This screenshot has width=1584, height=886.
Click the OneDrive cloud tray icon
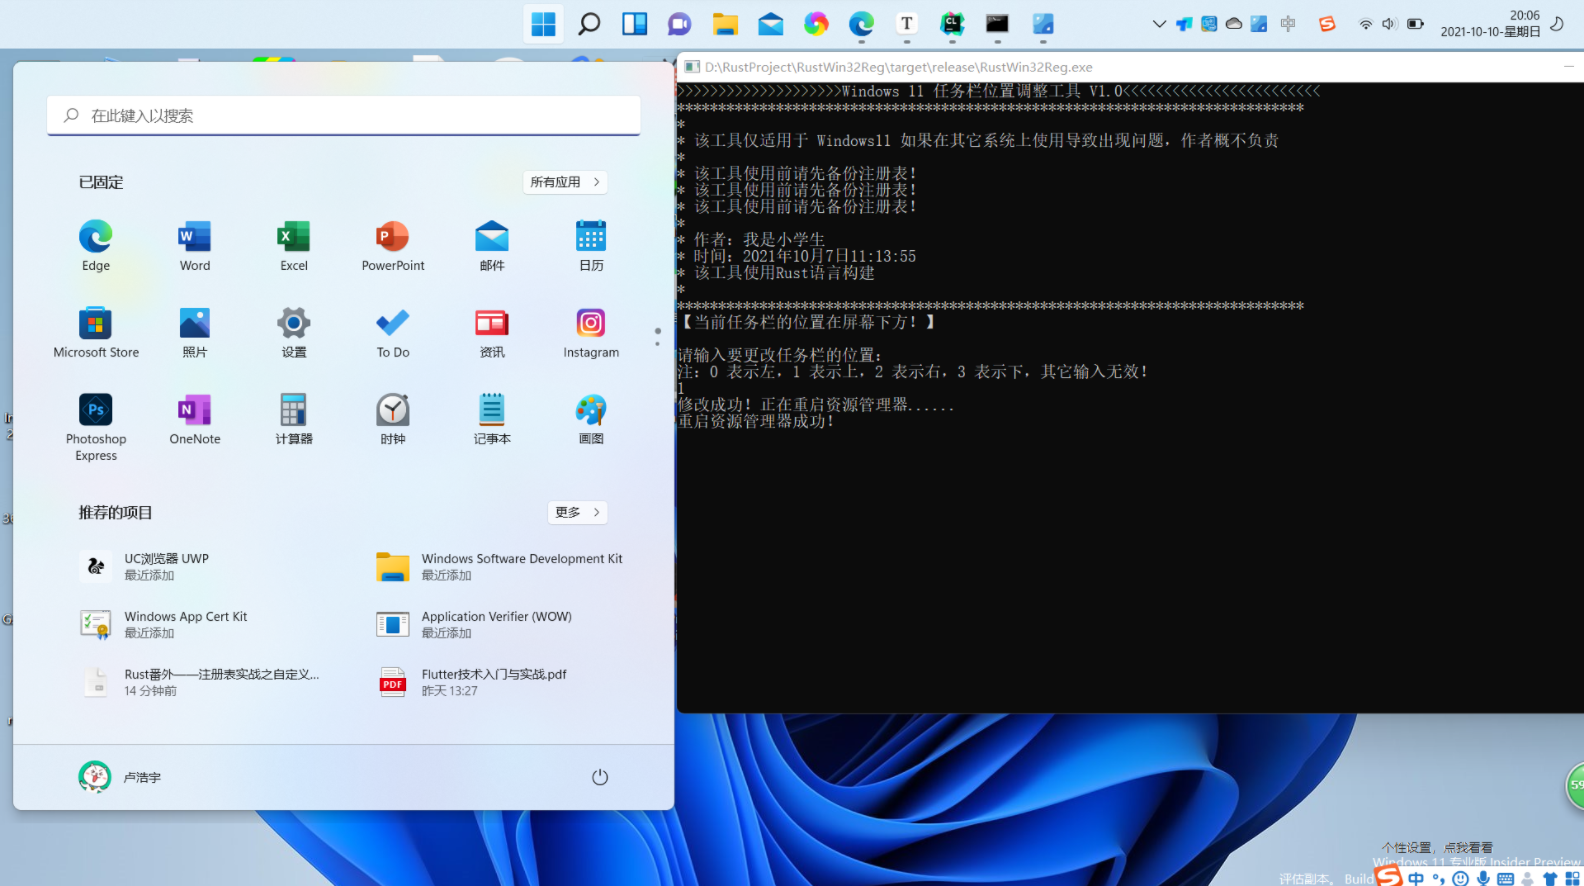tap(1234, 24)
